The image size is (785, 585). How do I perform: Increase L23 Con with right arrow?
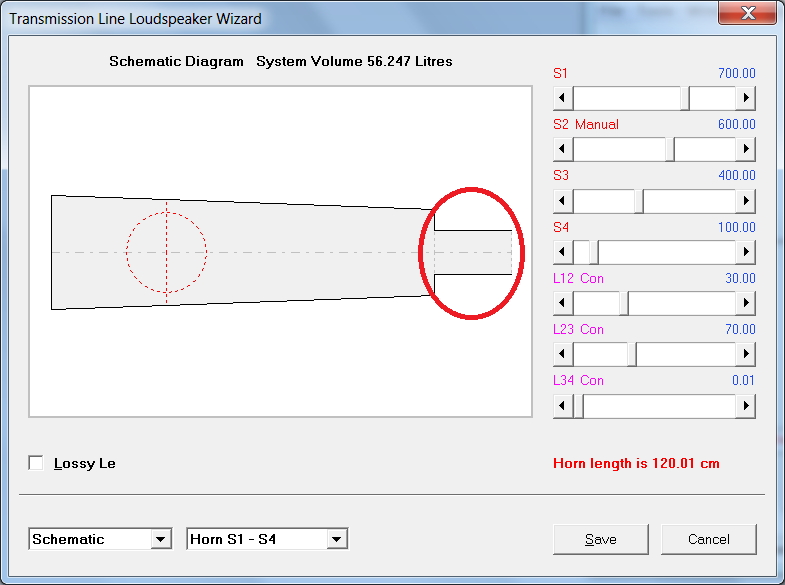click(745, 354)
